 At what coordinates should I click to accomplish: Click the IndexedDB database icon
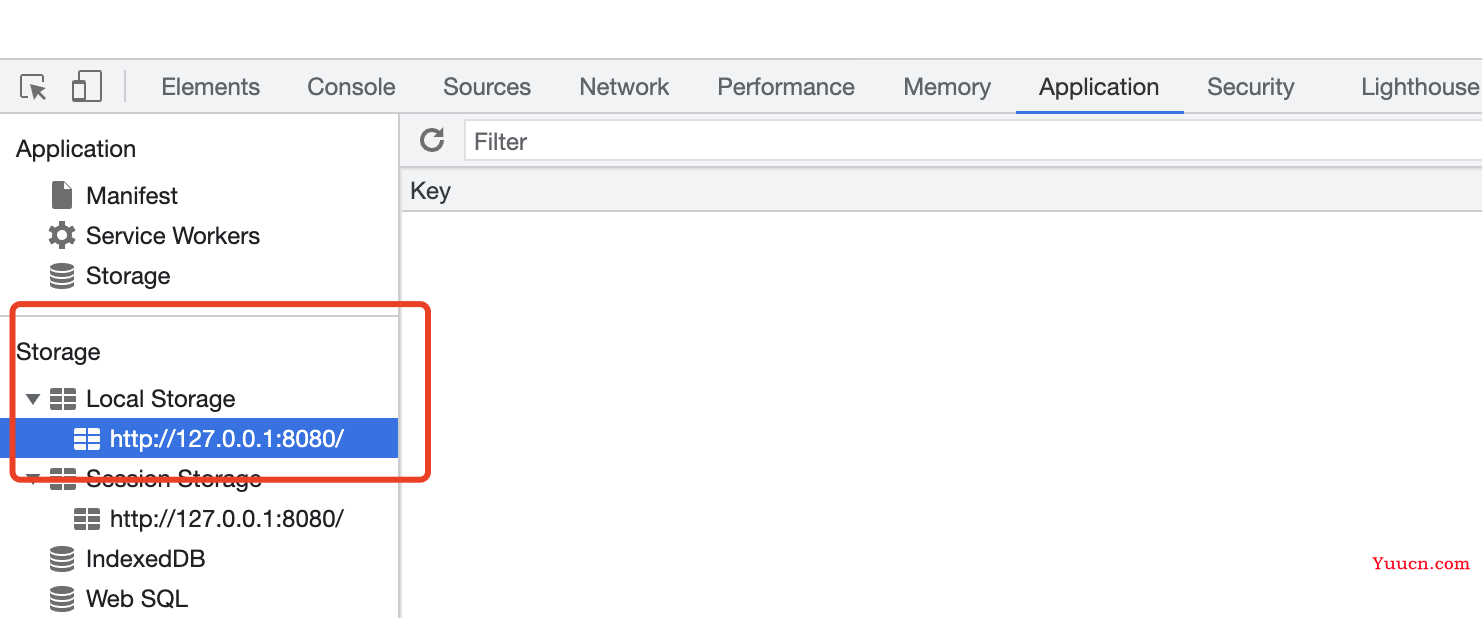(62, 559)
